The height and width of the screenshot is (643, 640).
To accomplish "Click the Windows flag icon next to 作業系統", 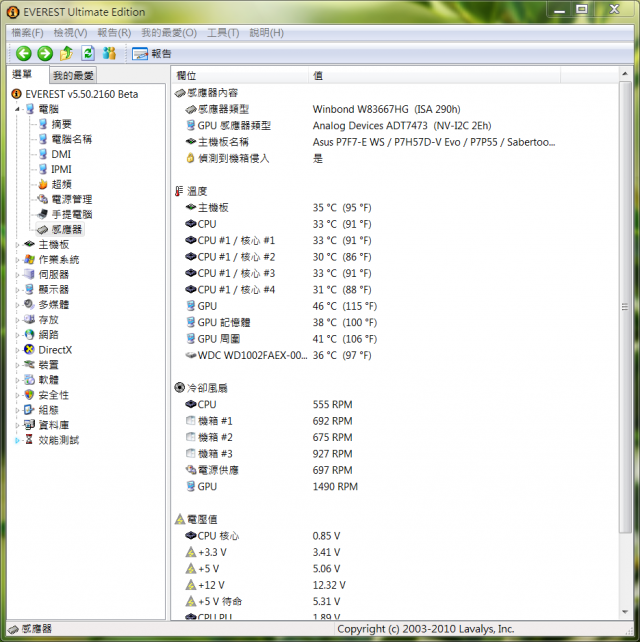I will click(x=29, y=260).
